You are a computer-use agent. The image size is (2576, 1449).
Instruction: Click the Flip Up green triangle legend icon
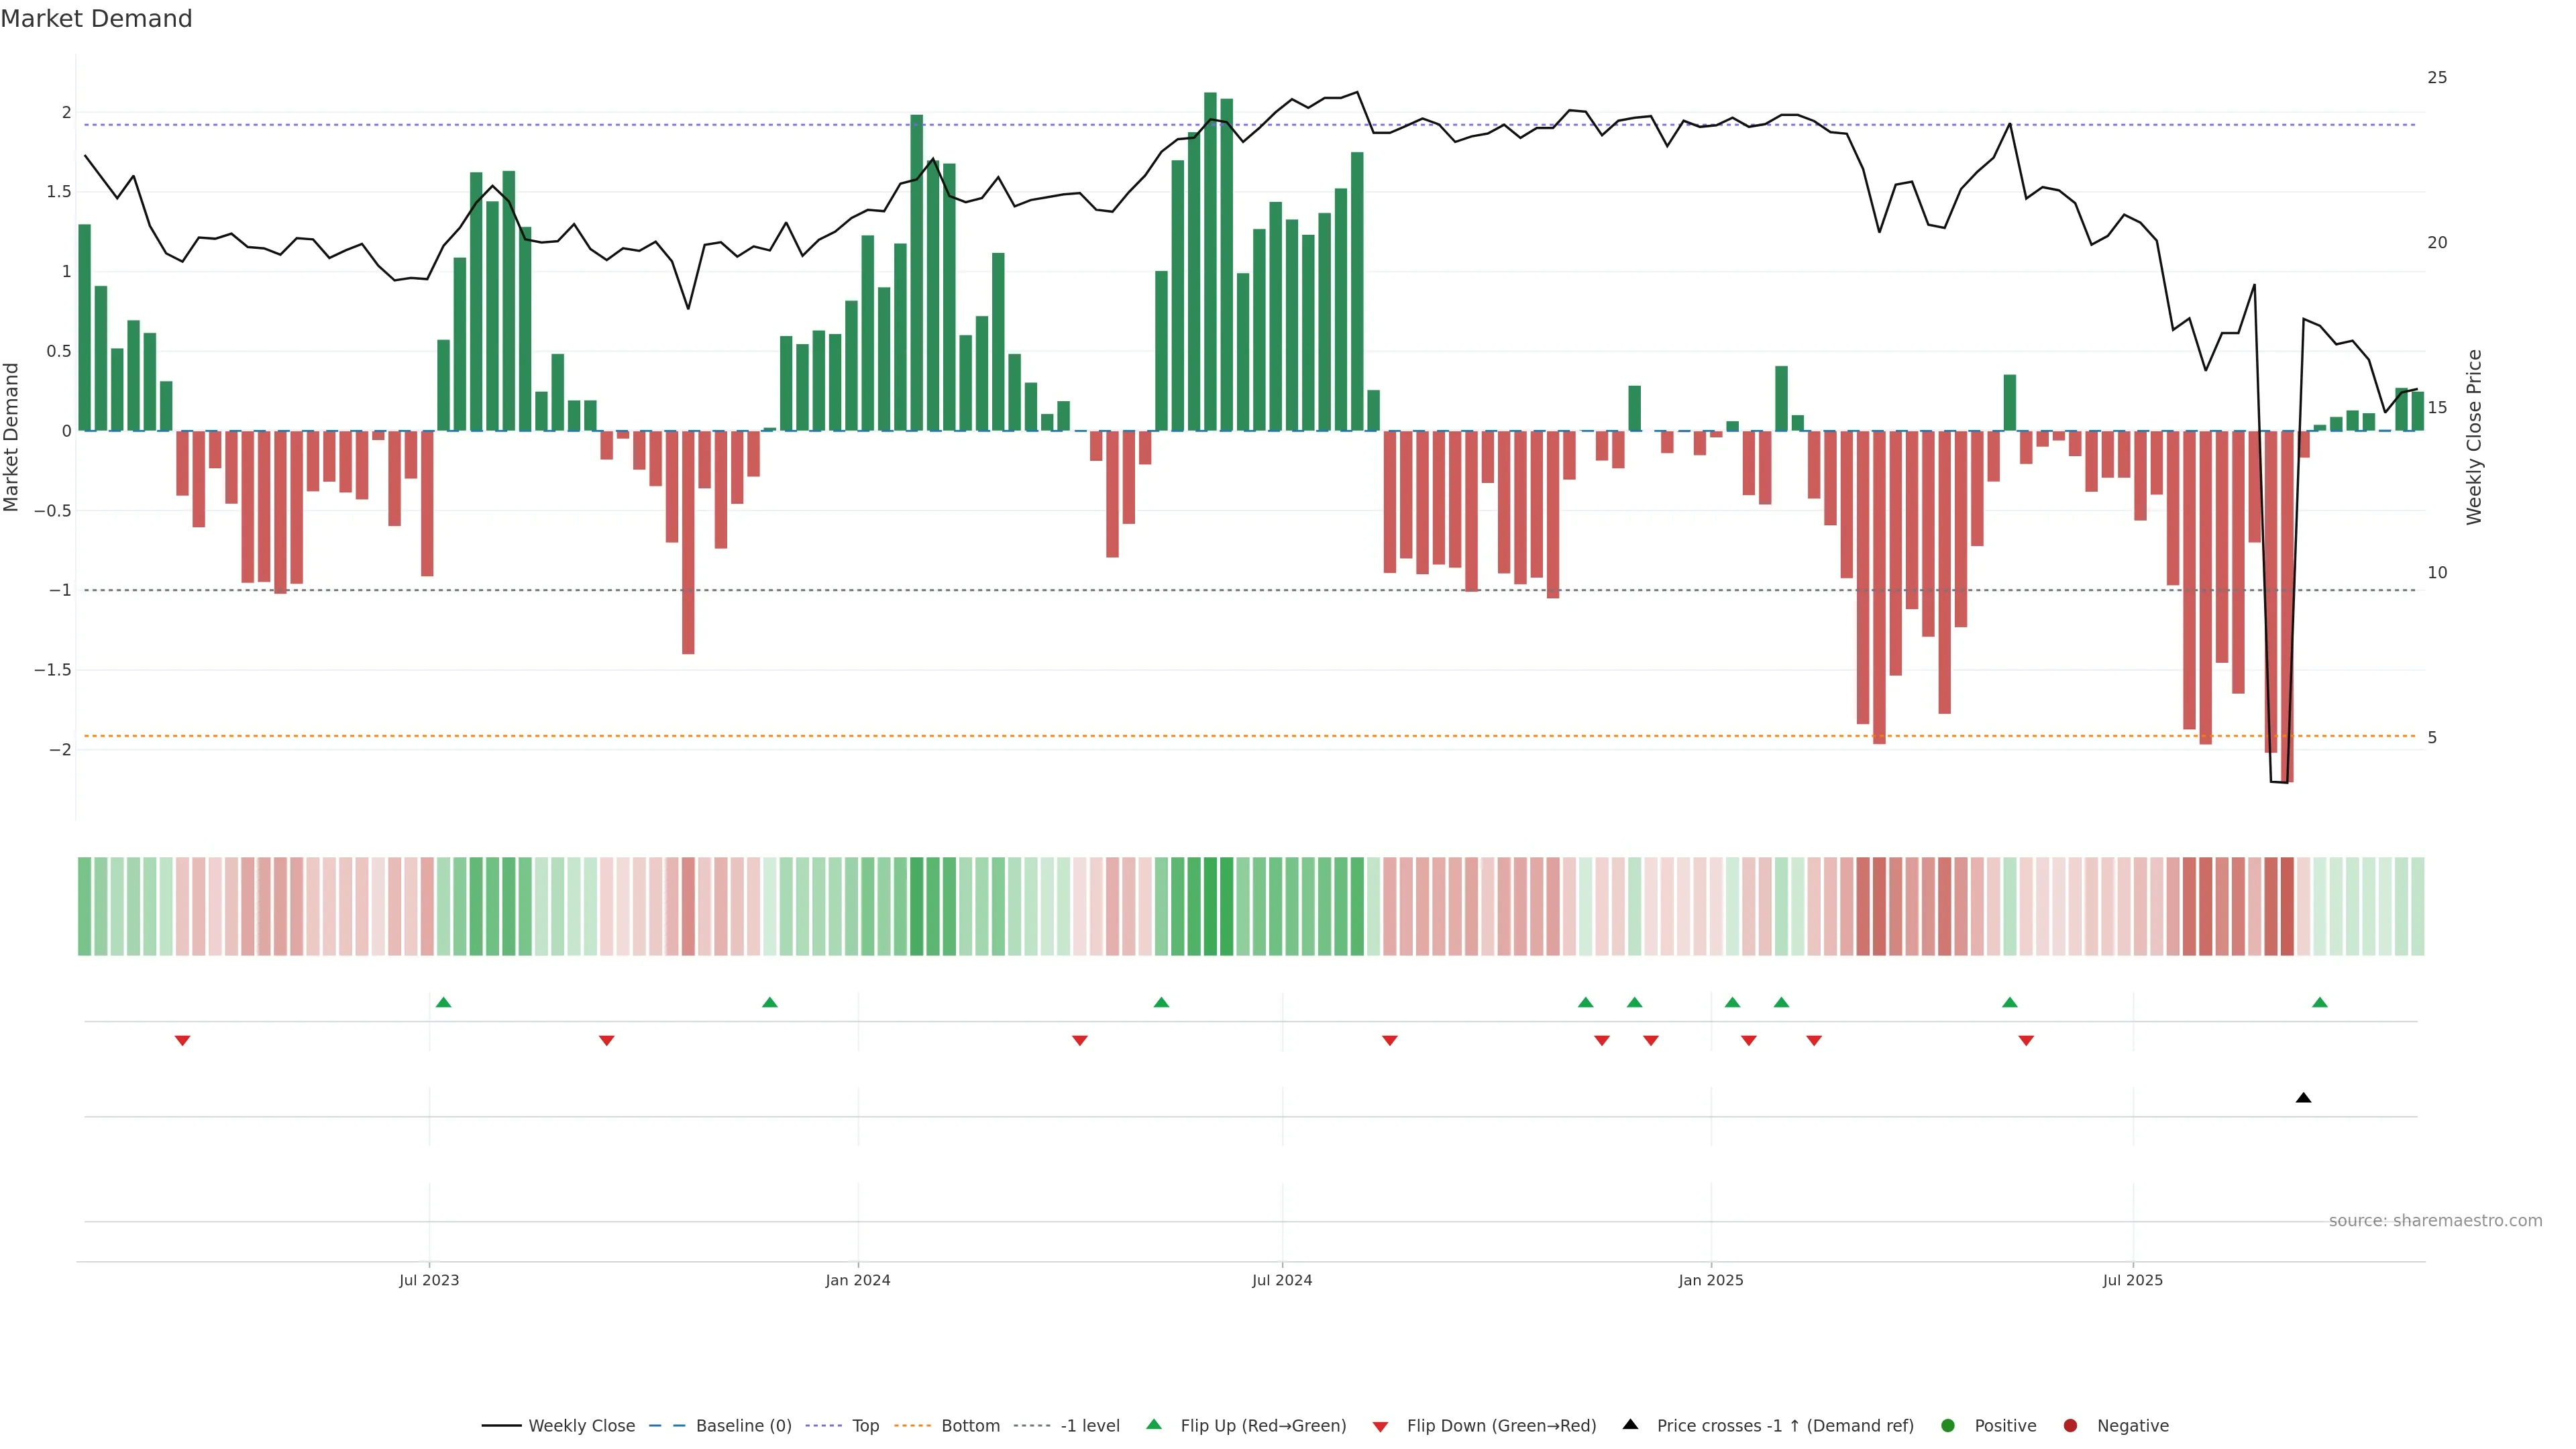(x=1154, y=1425)
